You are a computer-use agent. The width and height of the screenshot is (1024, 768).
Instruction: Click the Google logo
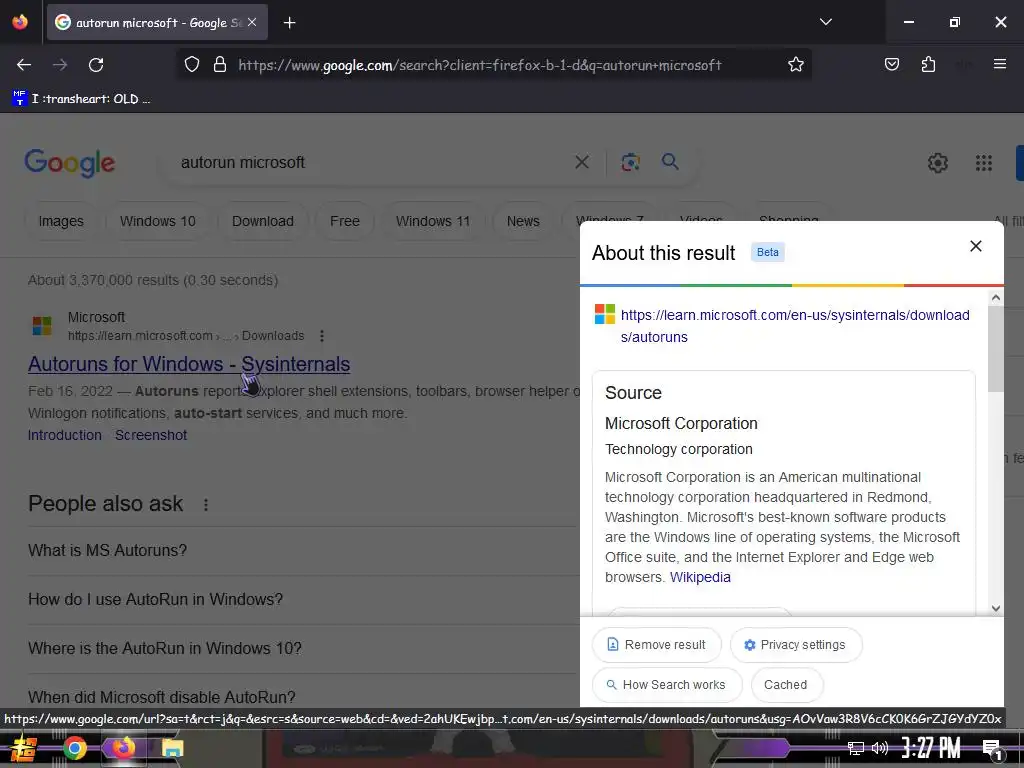pos(70,163)
